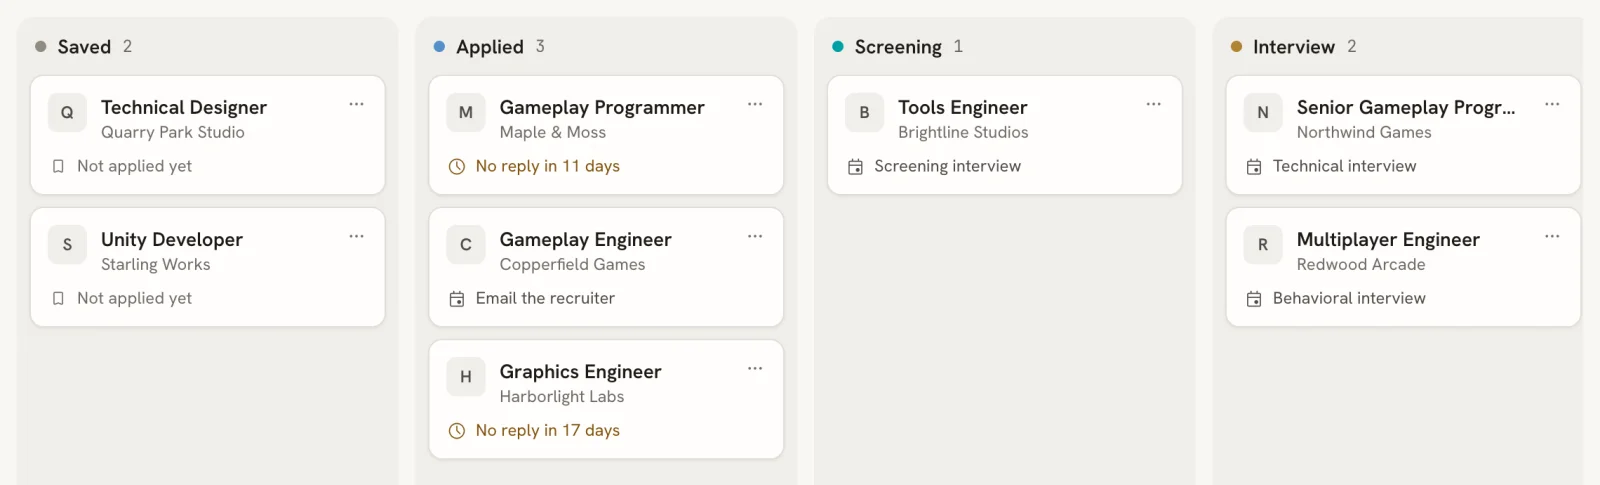Image resolution: width=1600 pixels, height=485 pixels.
Task: Click calendar icon beside Screening interview
Action: (x=855, y=167)
